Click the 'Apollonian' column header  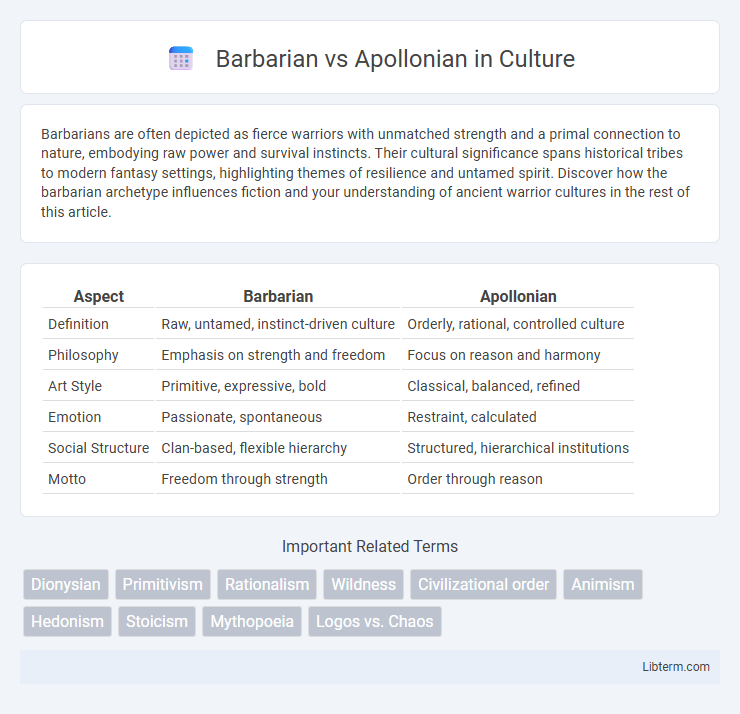[x=518, y=296]
